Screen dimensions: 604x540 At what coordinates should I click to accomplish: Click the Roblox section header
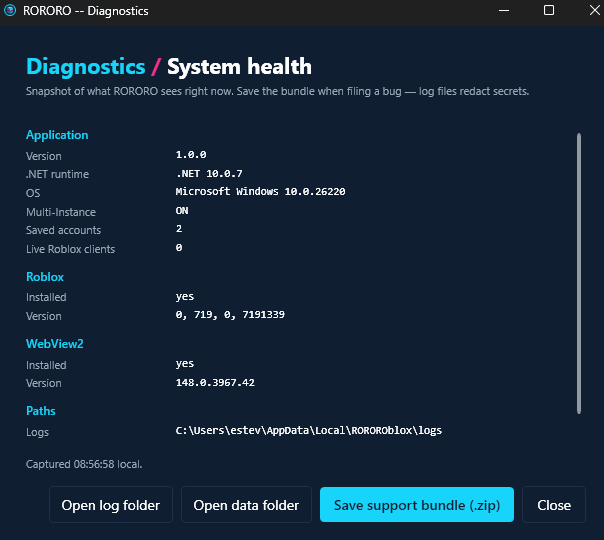(45, 277)
